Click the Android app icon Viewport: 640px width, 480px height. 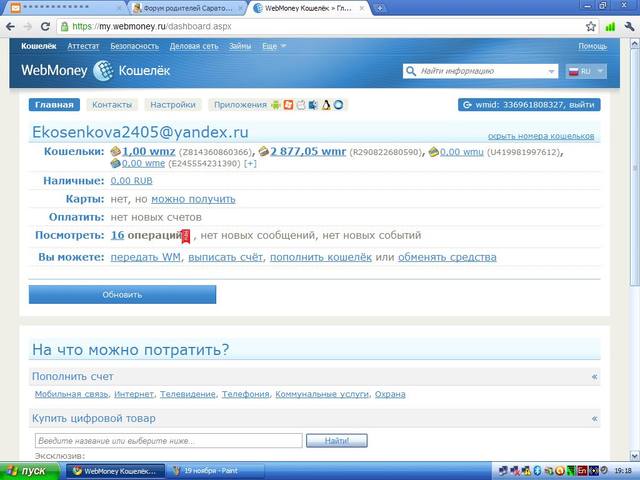pyautogui.click(x=276, y=105)
